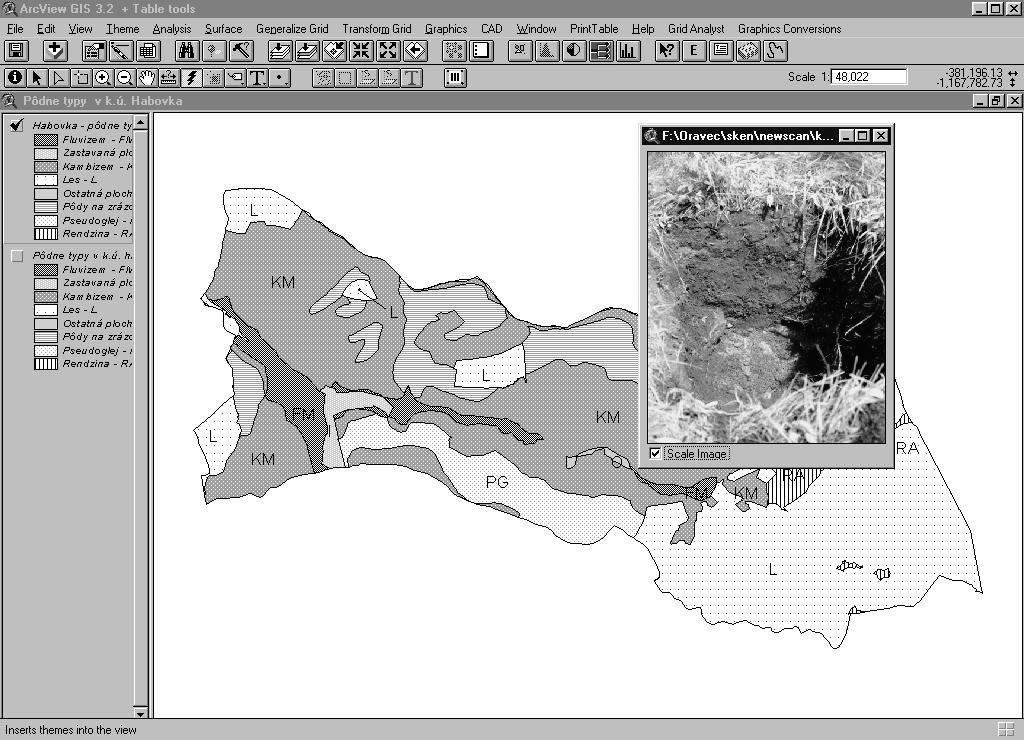Click the histogram chart toolbar icon
The width and height of the screenshot is (1024, 740).
547,50
